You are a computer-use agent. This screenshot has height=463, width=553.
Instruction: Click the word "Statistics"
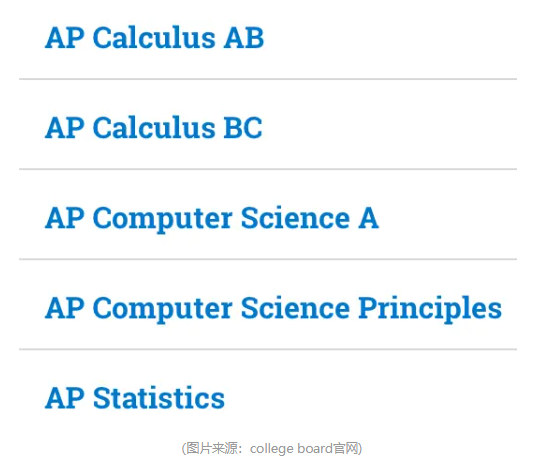click(x=159, y=398)
